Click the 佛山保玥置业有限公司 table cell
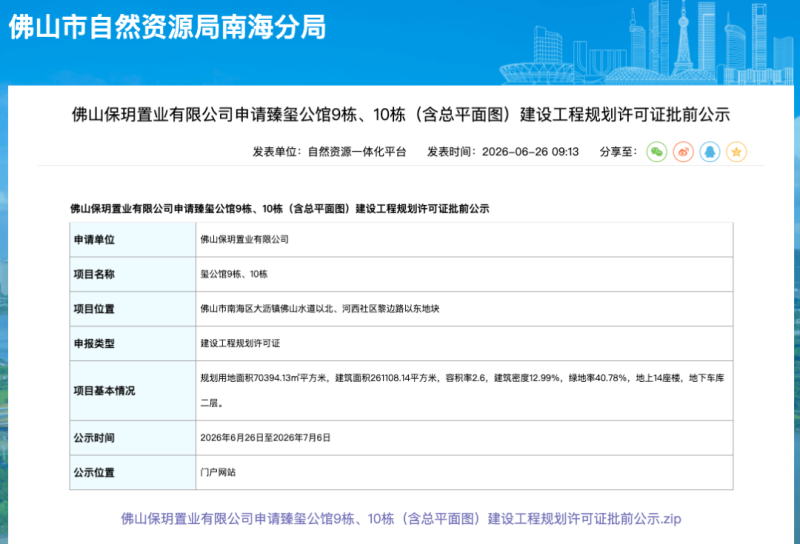 tap(464, 239)
